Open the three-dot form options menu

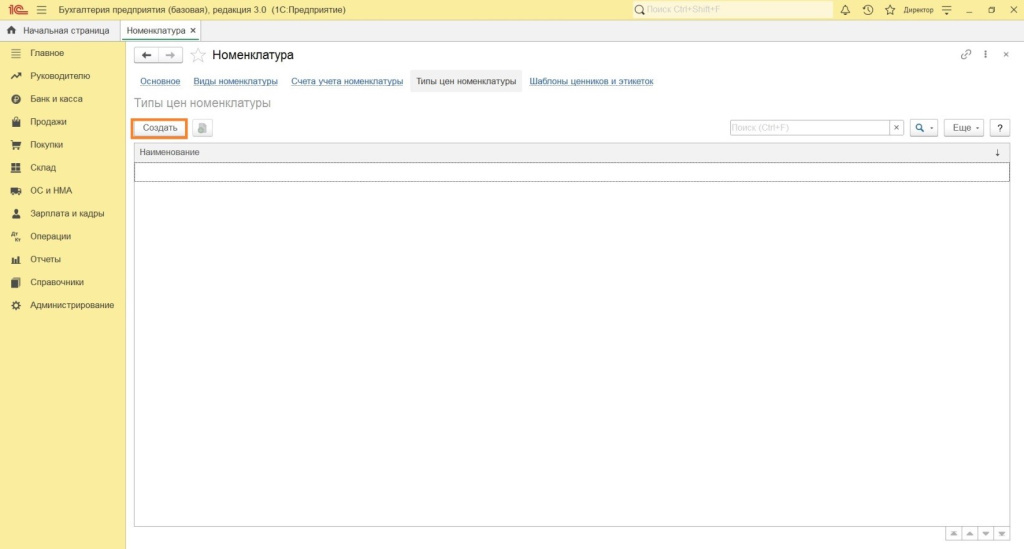point(985,55)
